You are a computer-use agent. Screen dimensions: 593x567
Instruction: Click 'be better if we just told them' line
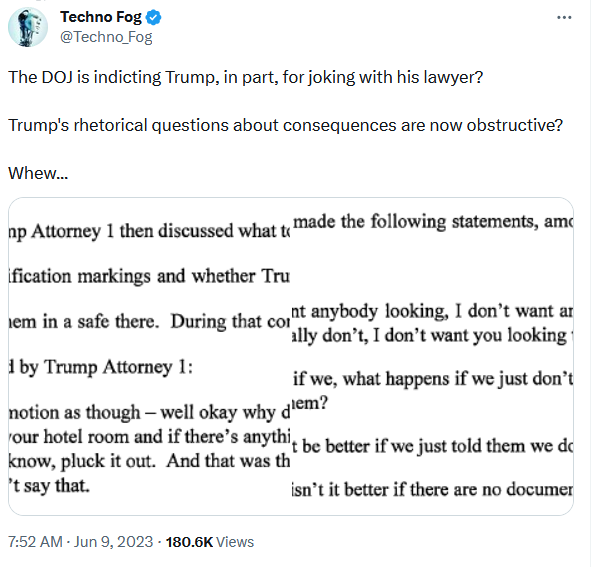(x=433, y=446)
